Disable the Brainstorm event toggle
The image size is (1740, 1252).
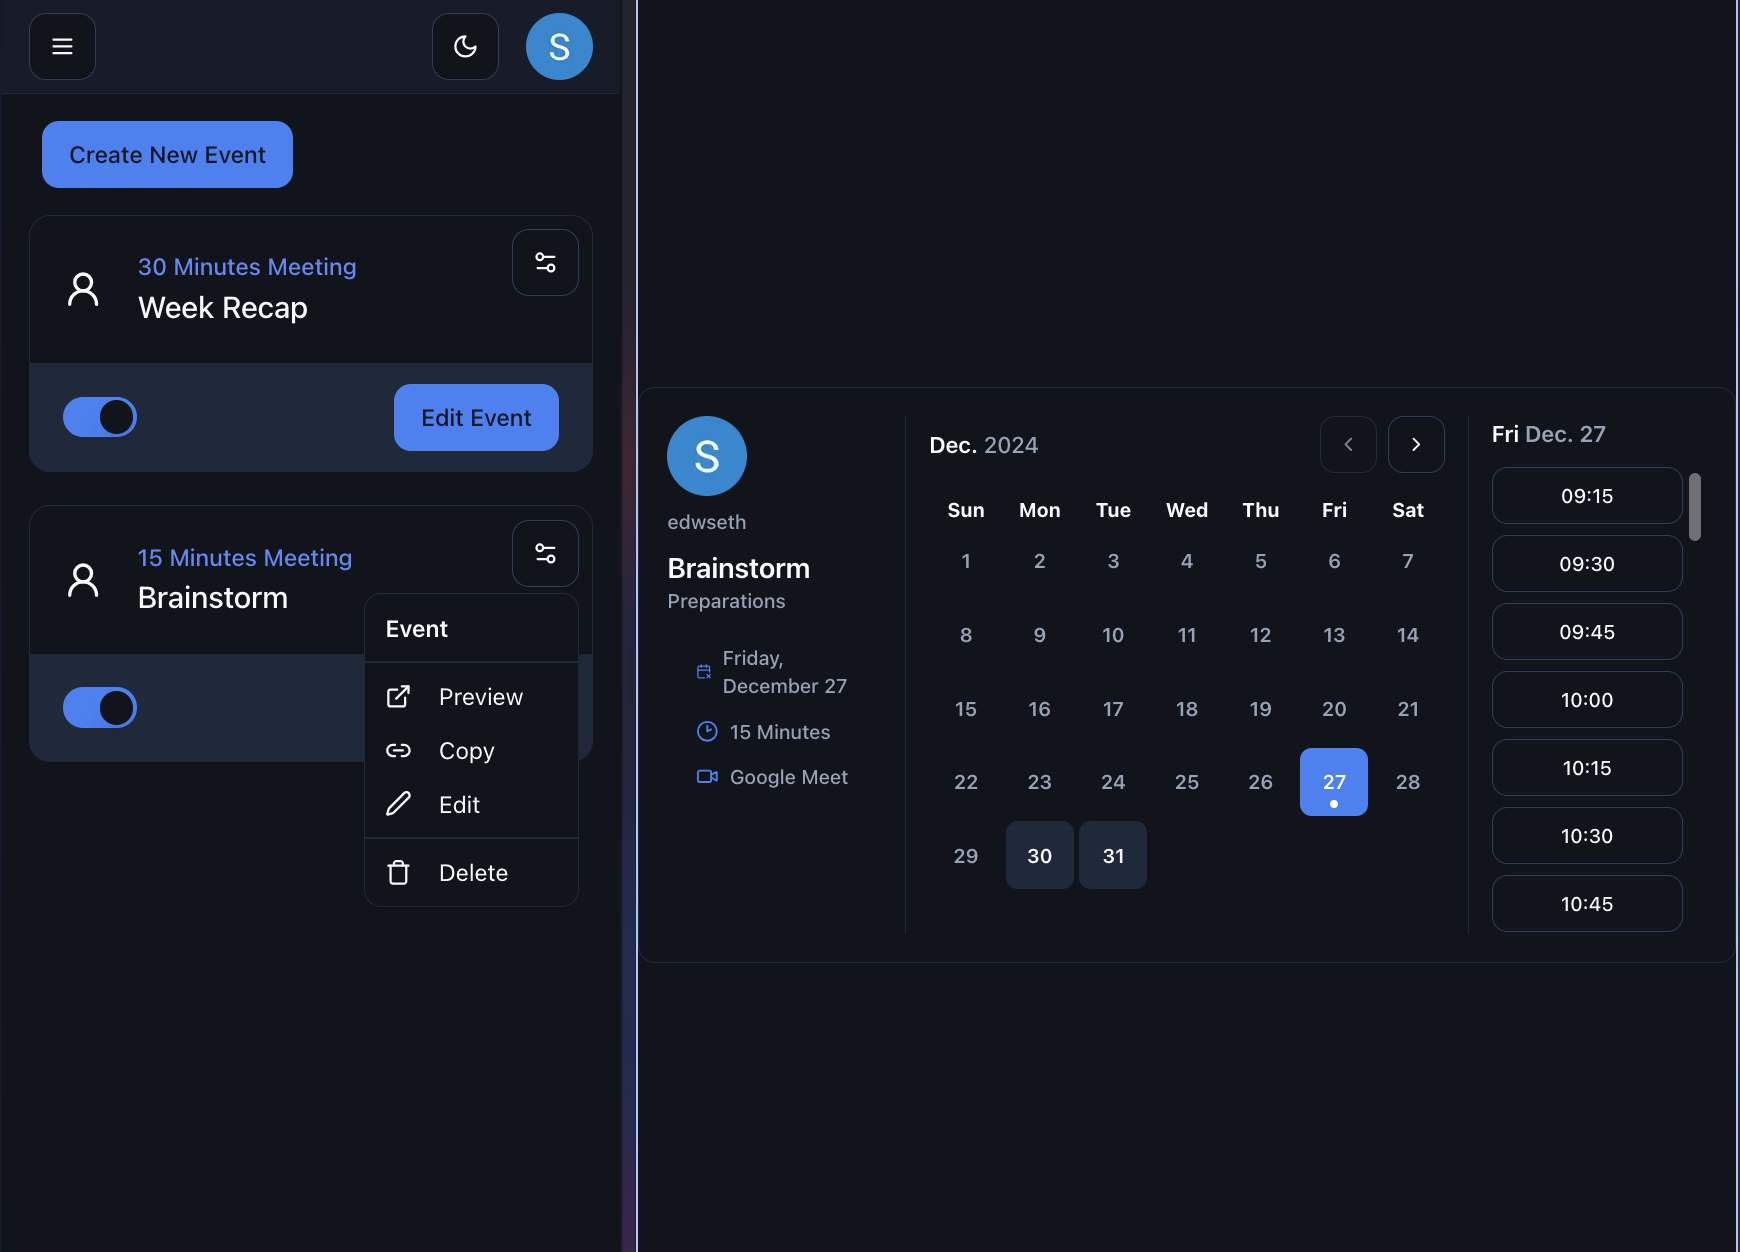(x=100, y=708)
